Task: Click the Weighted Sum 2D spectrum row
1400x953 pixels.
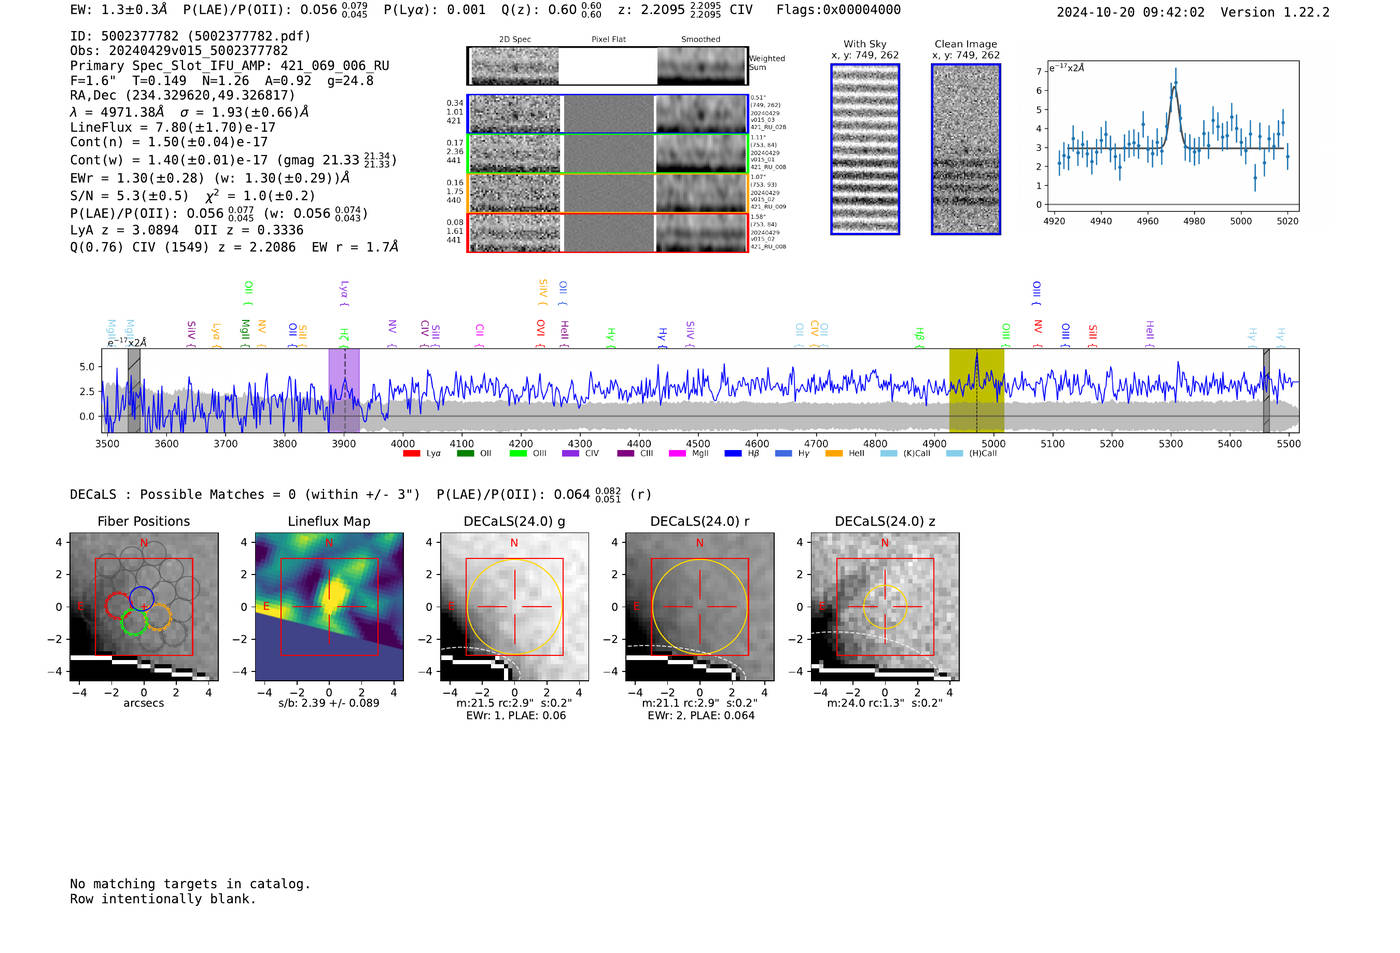Action: pyautogui.click(x=607, y=66)
